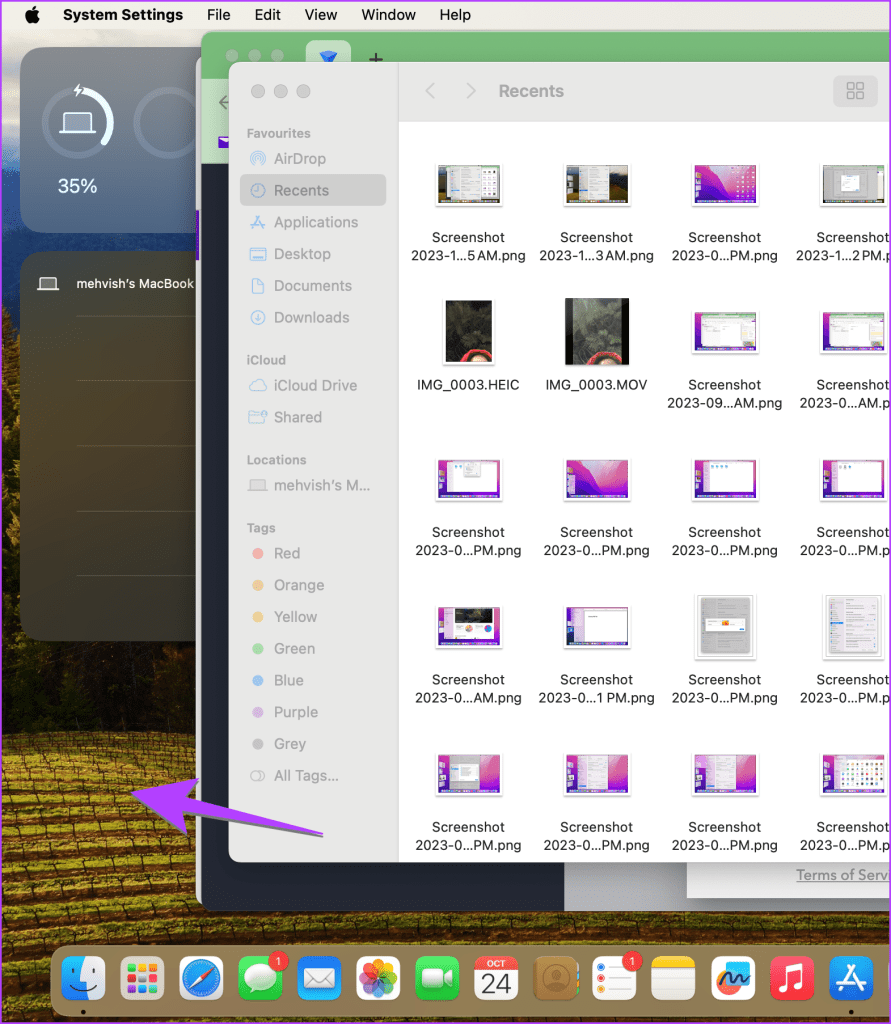The width and height of the screenshot is (891, 1024).
Task: Open the View menu
Action: [x=320, y=15]
